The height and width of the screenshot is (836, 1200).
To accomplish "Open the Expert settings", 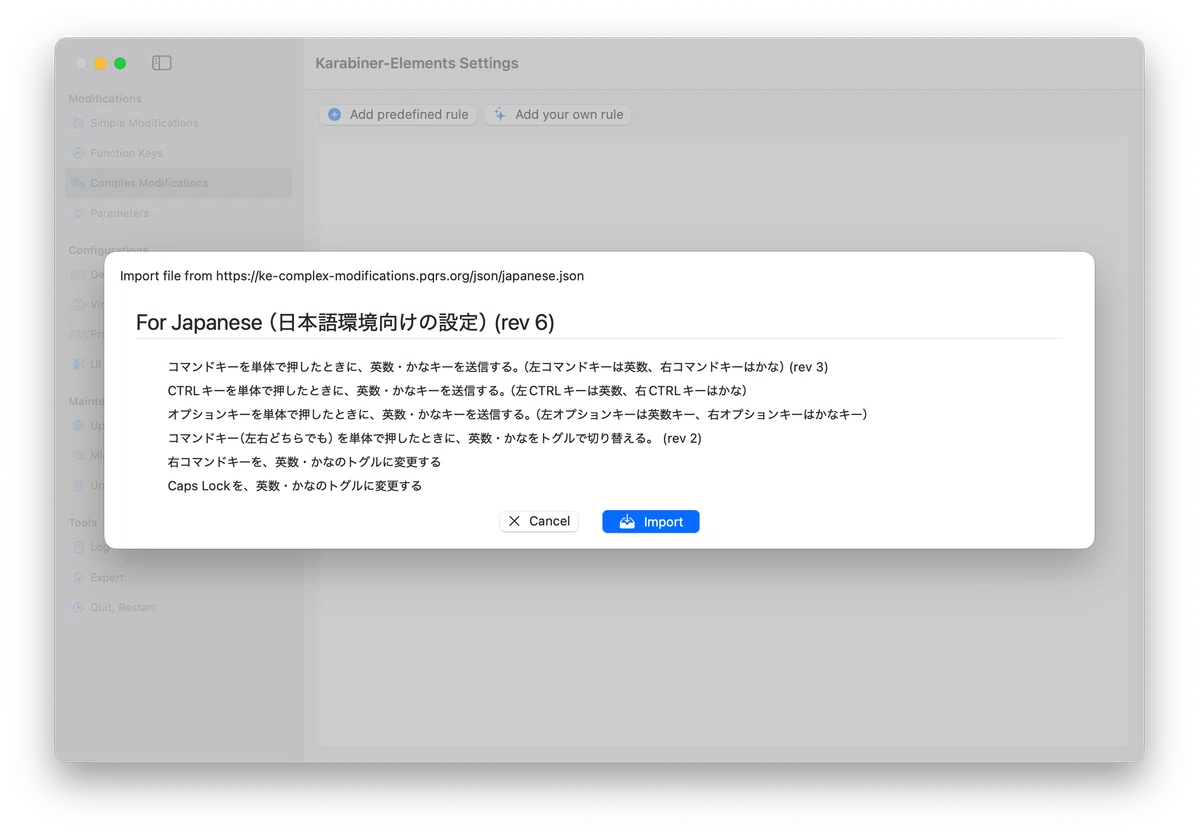I will tap(178, 577).
